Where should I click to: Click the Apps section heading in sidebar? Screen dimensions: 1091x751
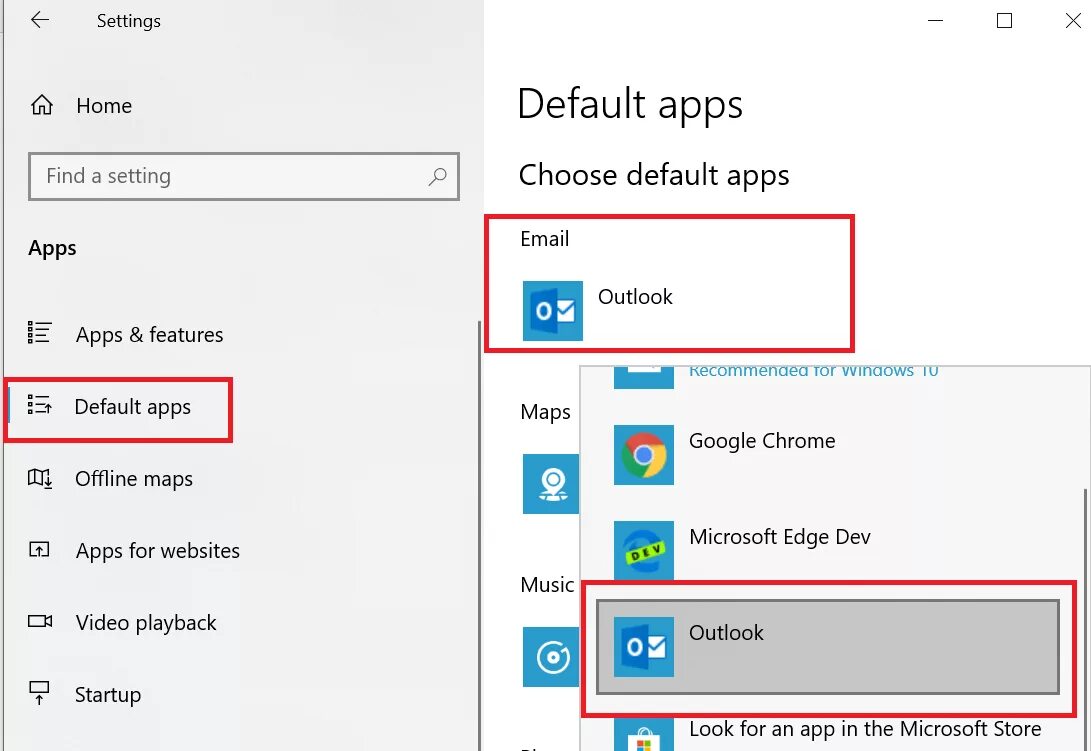52,248
